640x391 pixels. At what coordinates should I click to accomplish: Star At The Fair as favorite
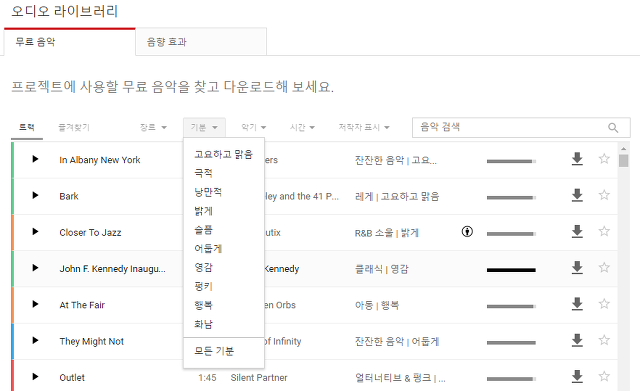(604, 304)
